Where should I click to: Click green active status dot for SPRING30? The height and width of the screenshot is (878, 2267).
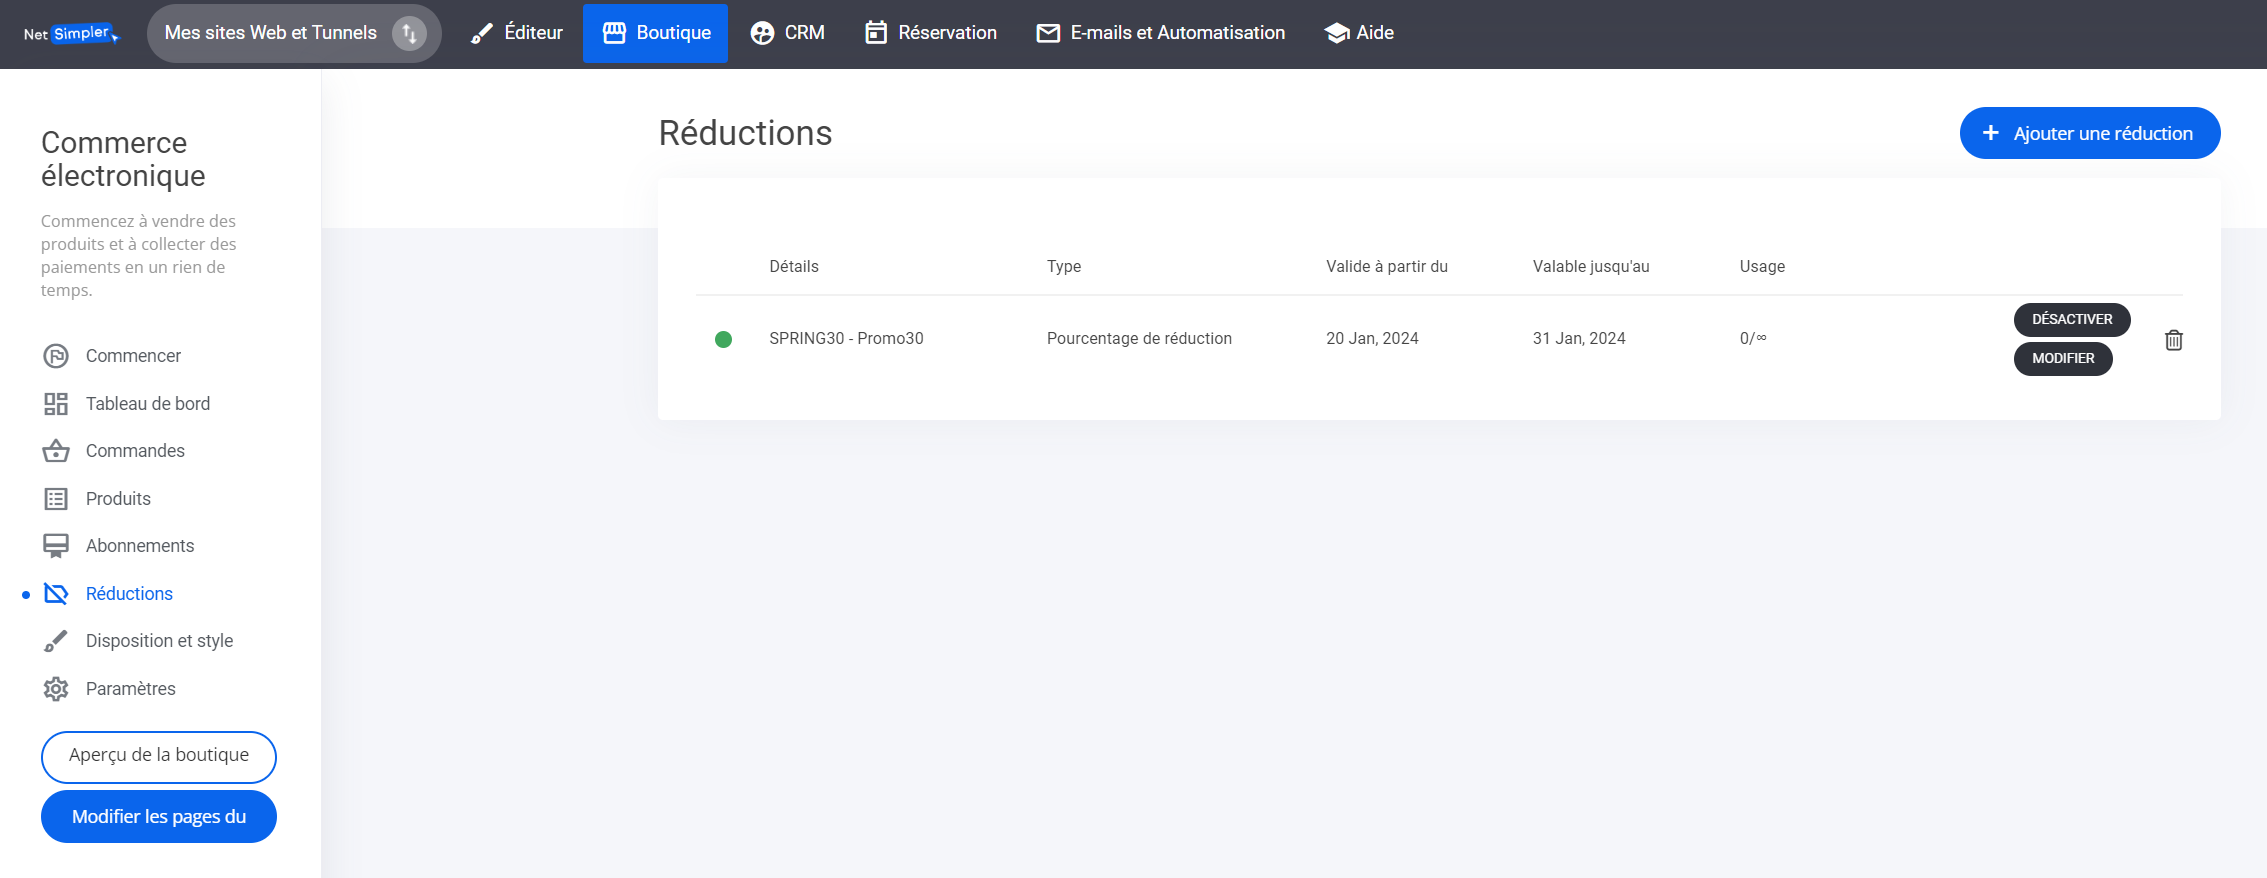723,339
